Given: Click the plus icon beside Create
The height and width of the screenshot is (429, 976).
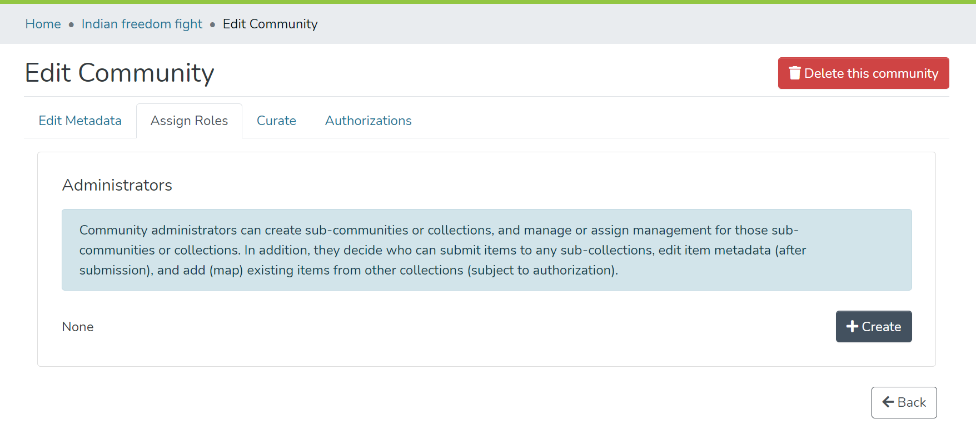Looking at the screenshot, I should (x=852, y=327).
